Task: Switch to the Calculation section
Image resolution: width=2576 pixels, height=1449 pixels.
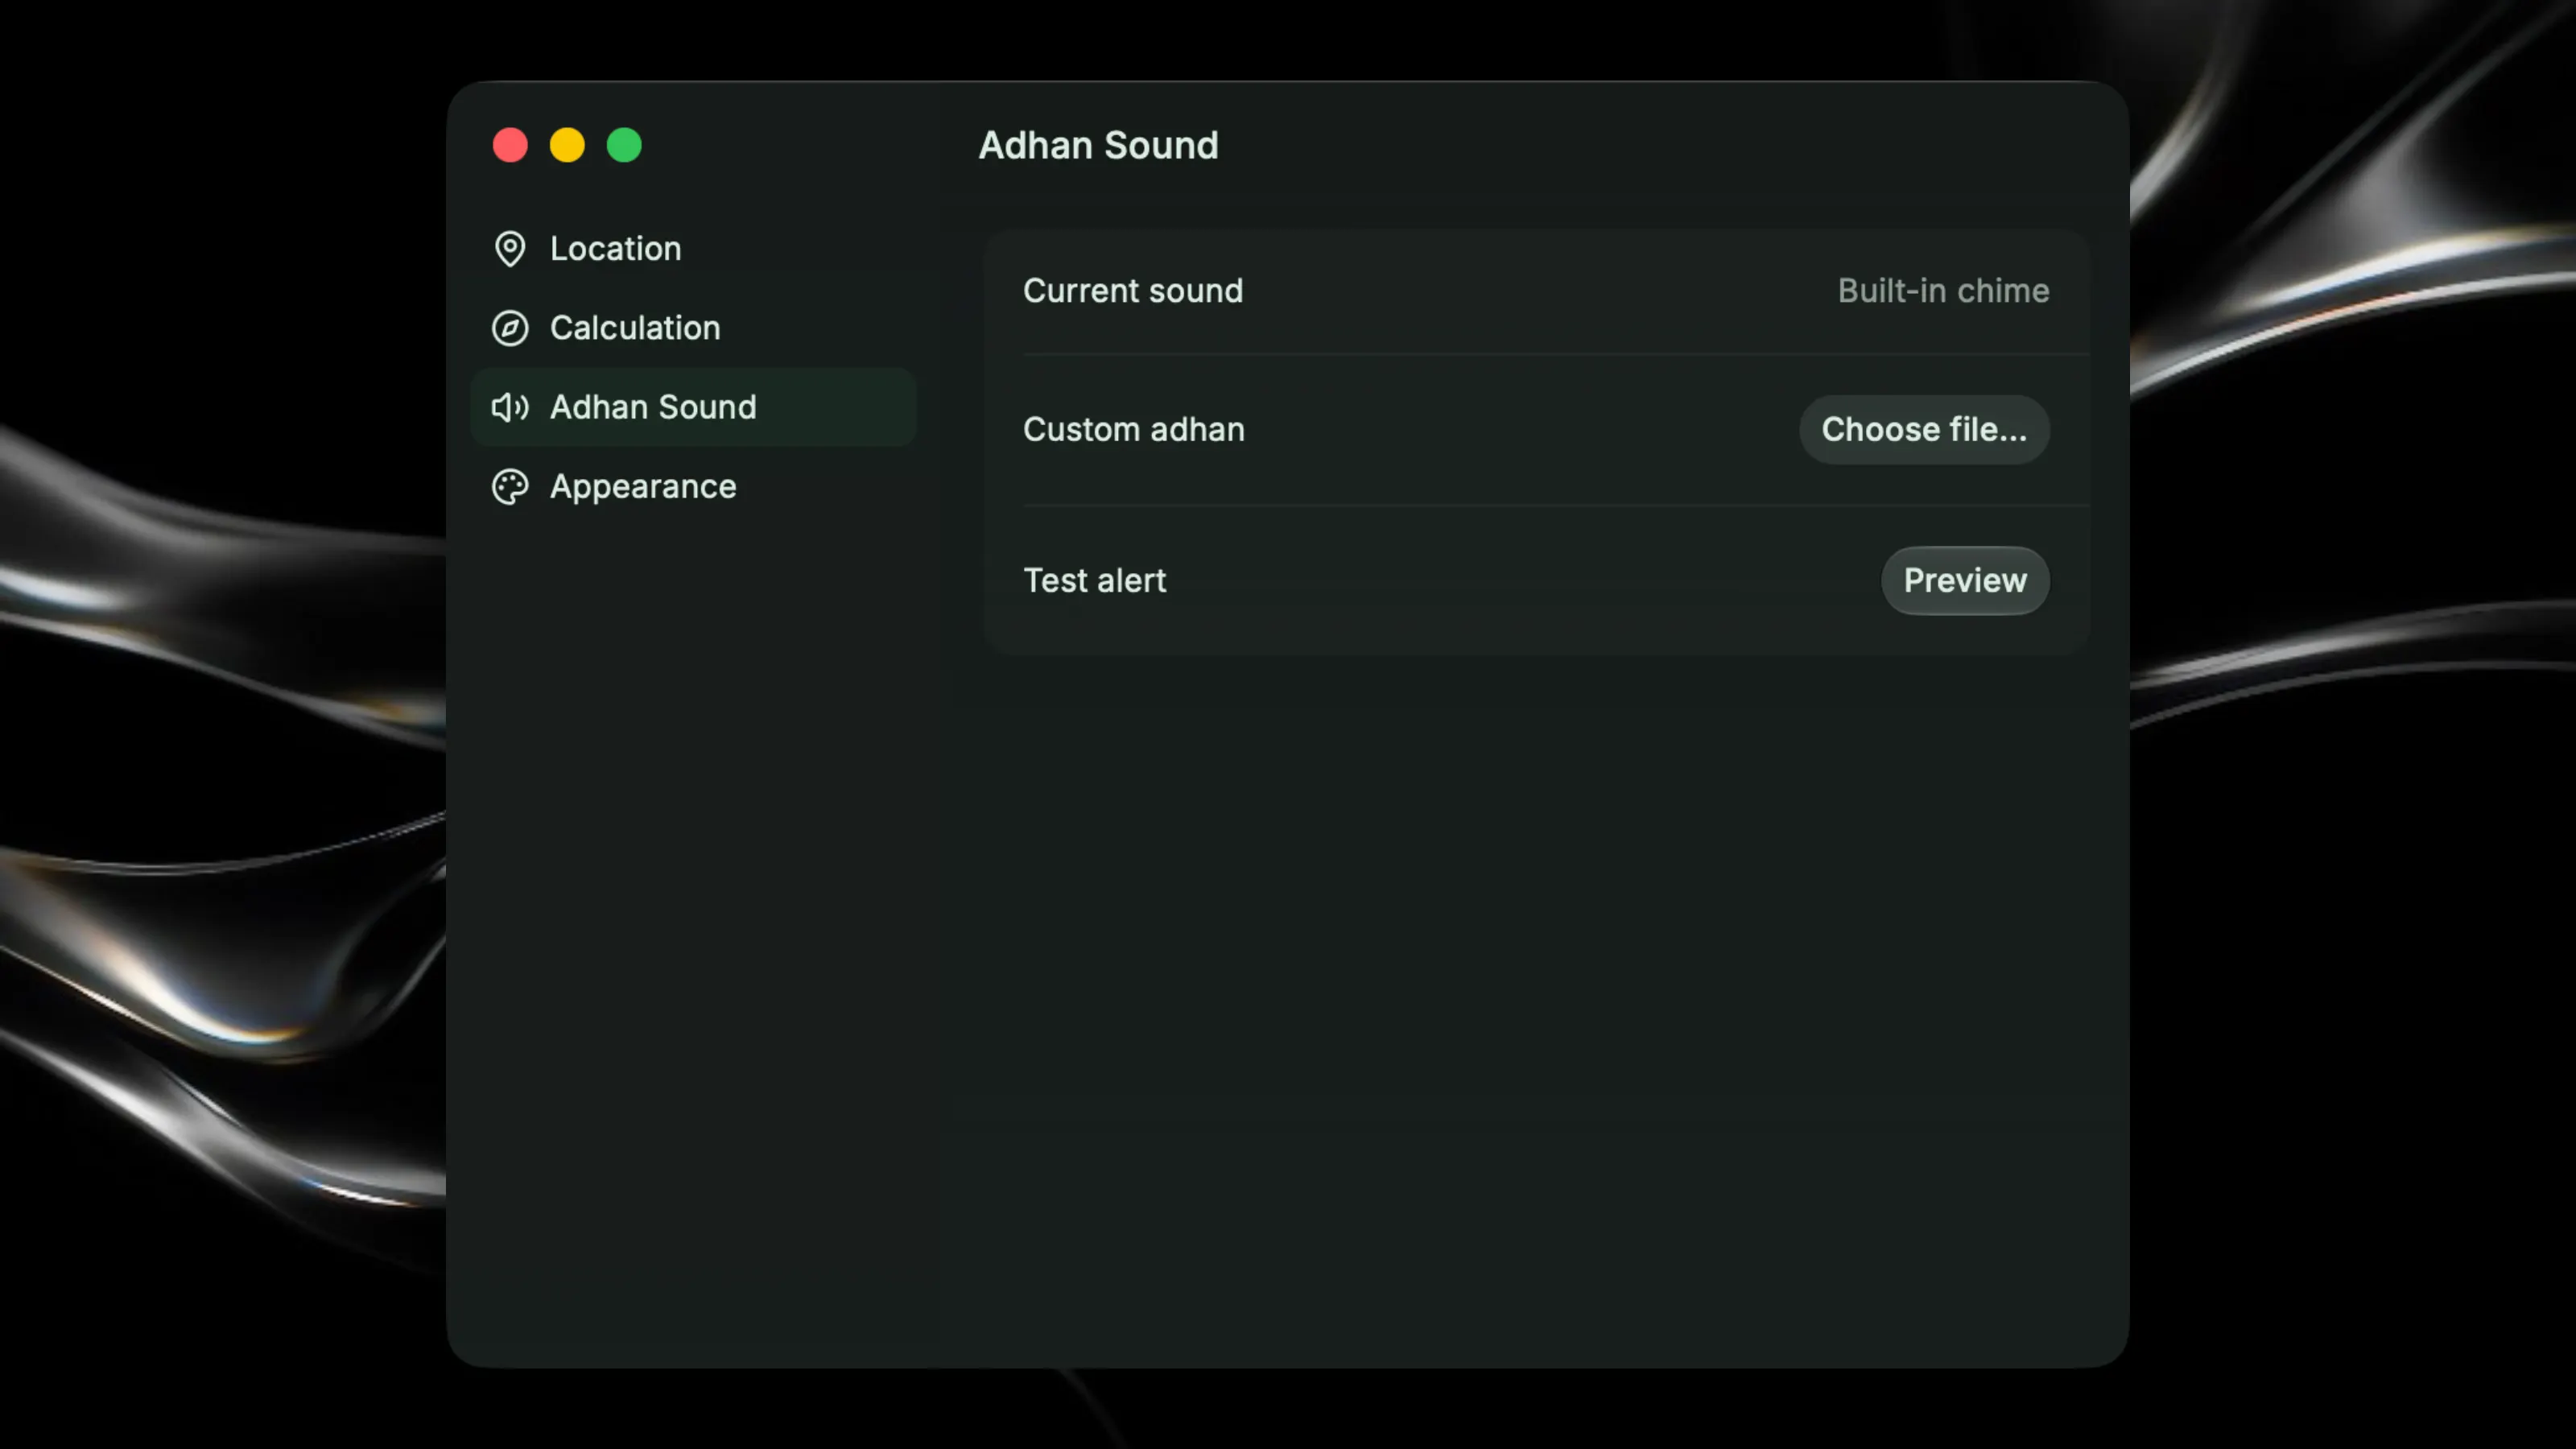Action: click(693, 328)
